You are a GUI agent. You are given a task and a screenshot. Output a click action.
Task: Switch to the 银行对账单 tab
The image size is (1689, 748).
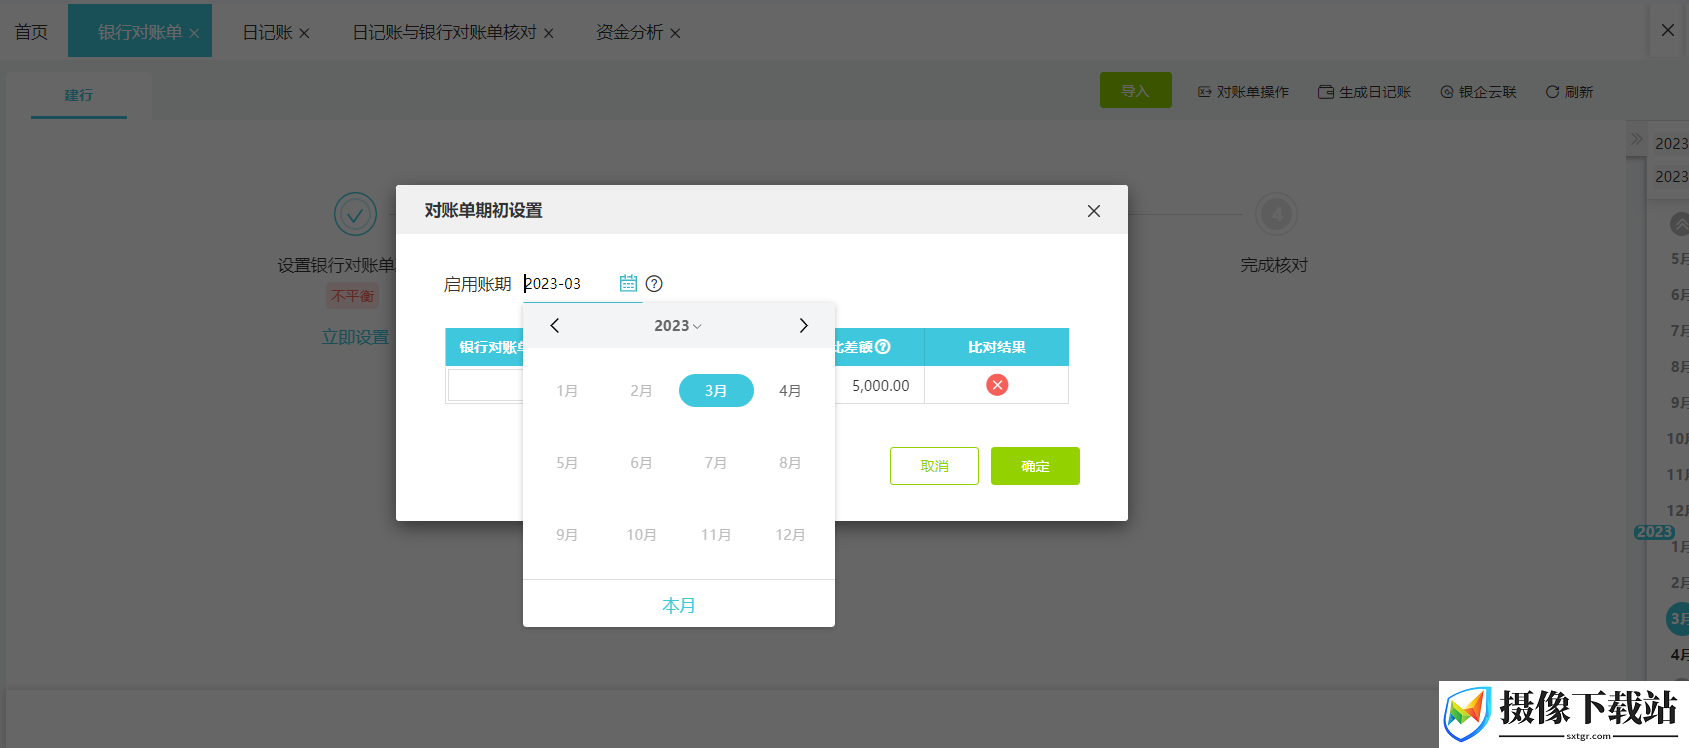pos(140,32)
